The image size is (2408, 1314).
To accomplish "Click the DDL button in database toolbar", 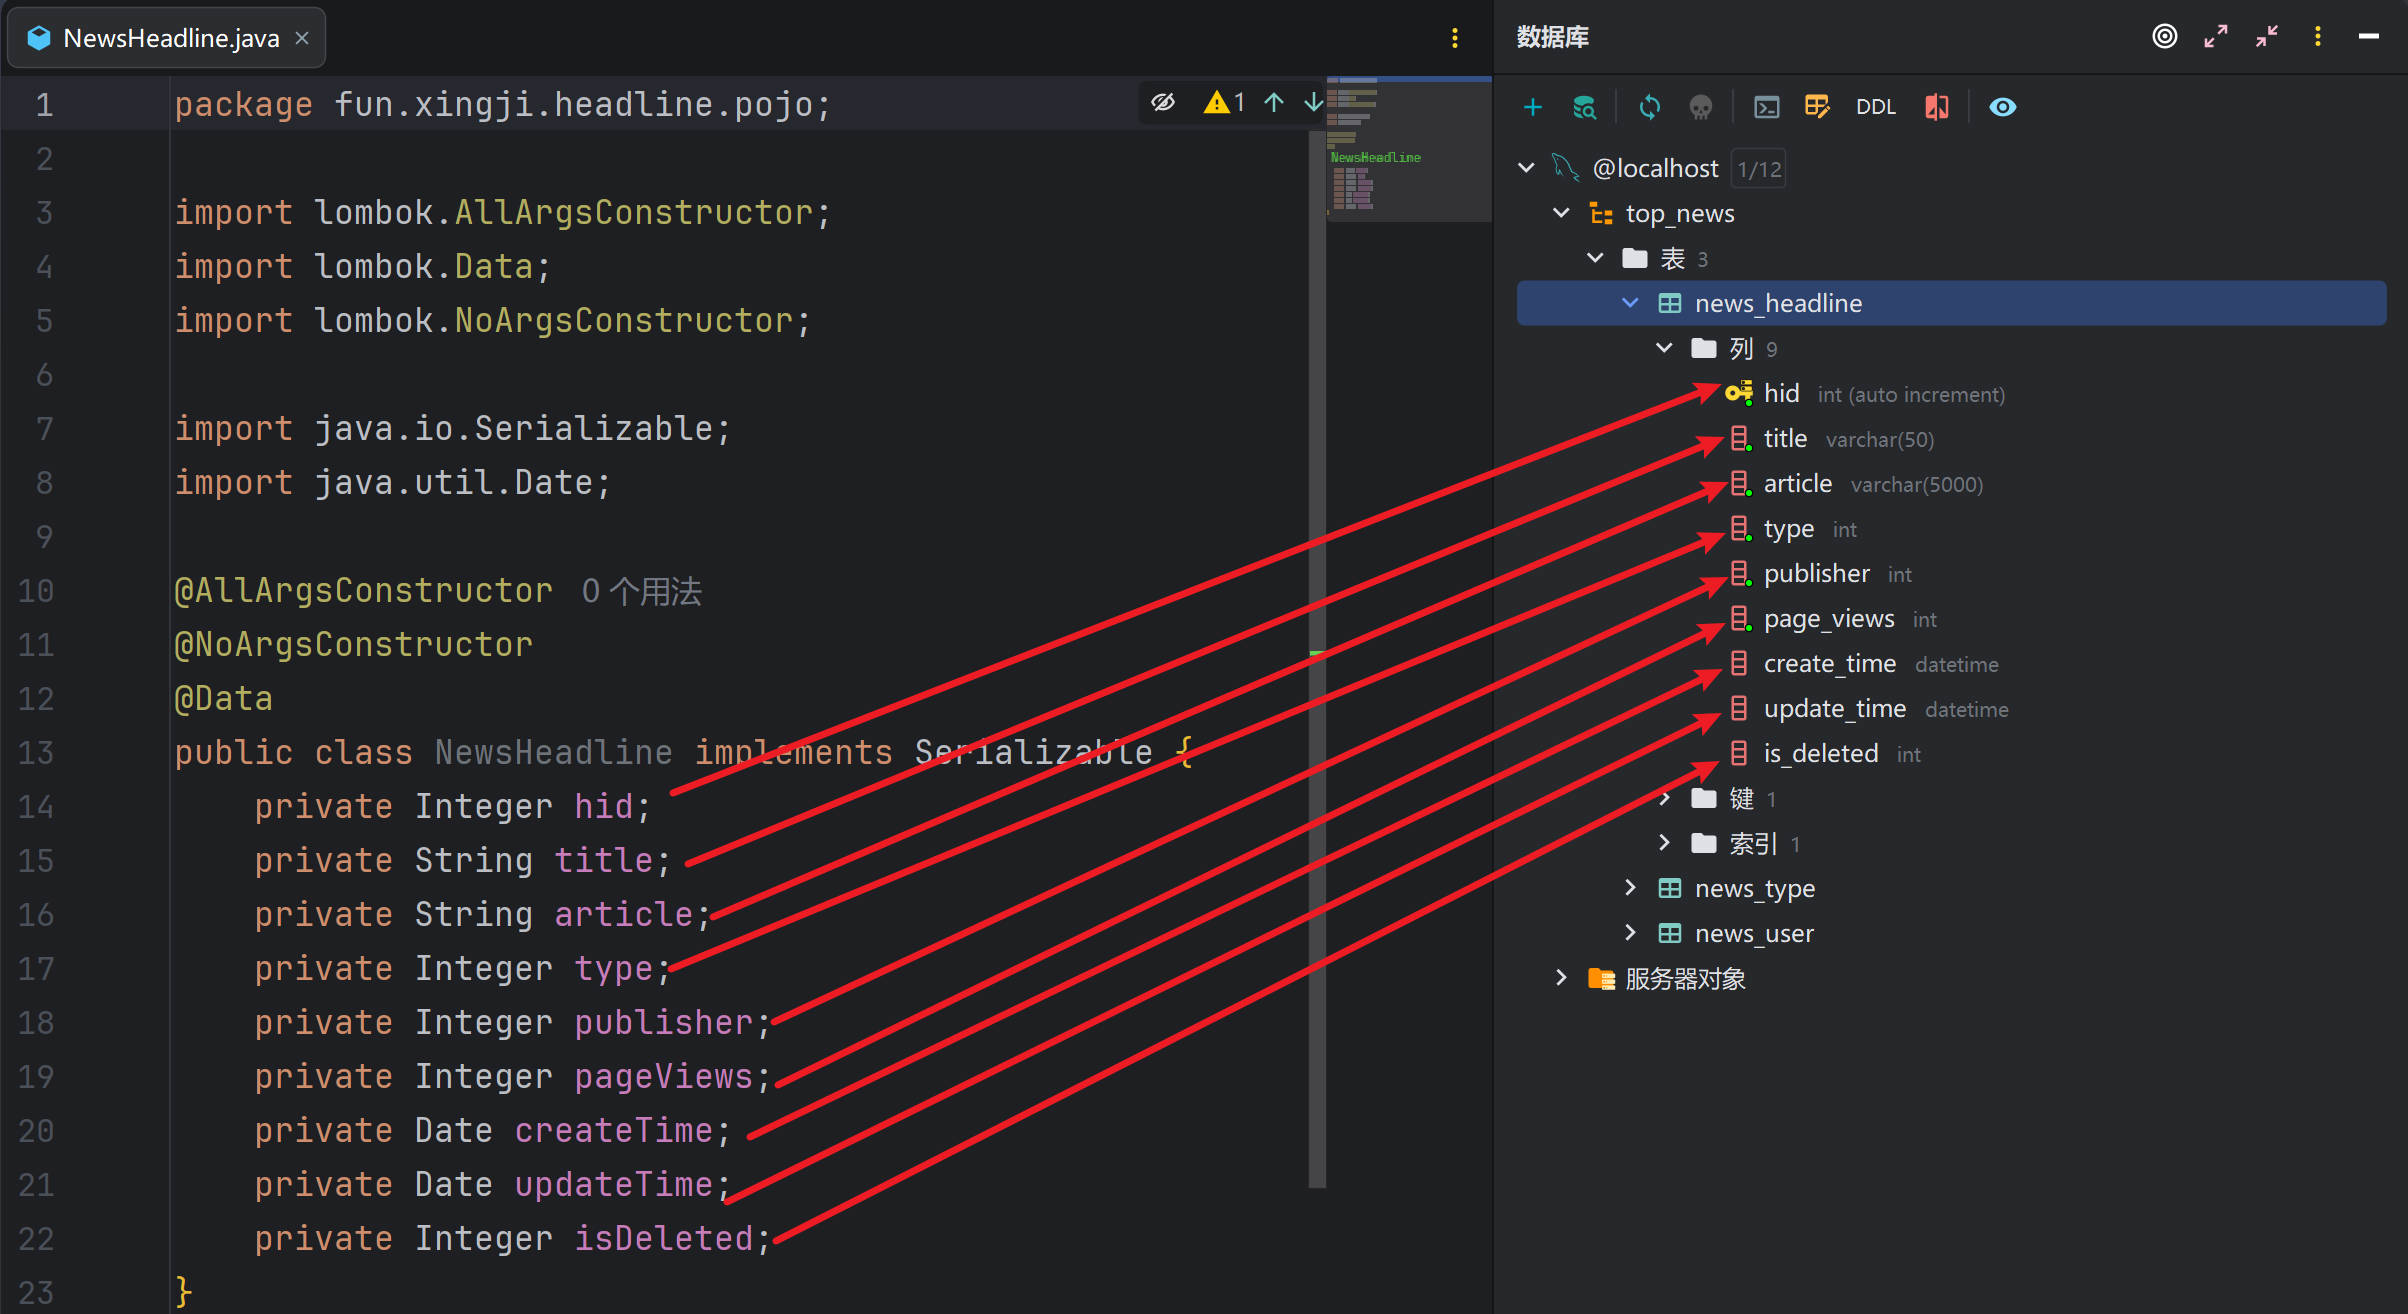I will point(1875,107).
